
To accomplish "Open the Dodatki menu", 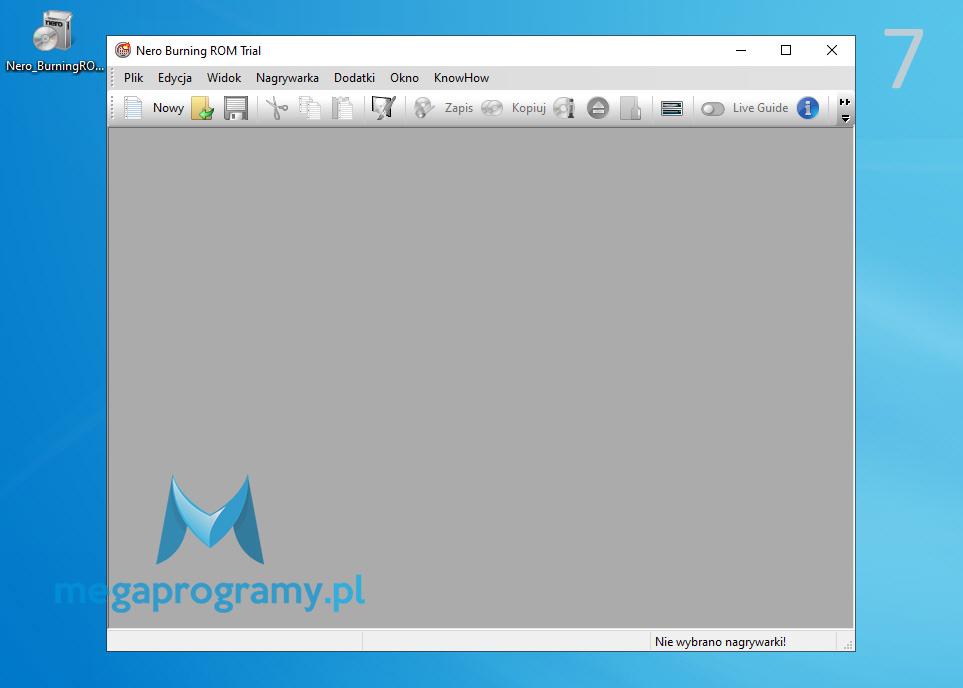I will (x=354, y=78).
